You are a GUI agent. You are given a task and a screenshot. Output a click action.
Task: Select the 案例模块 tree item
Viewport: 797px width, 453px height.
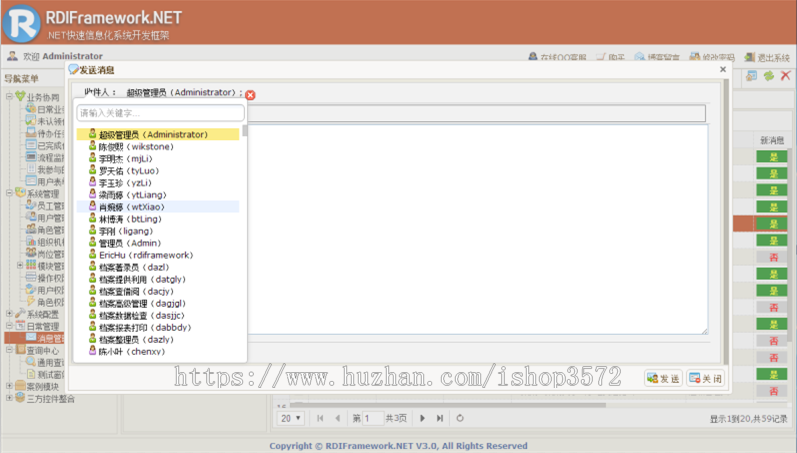tap(43, 386)
